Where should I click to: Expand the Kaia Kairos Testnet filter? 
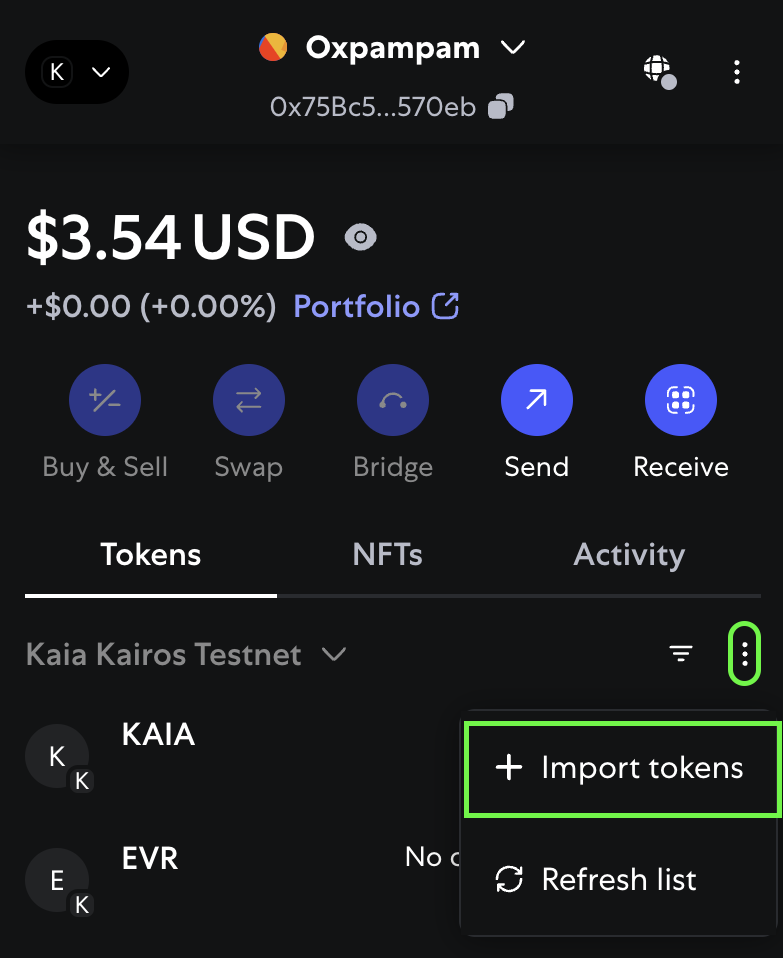186,654
